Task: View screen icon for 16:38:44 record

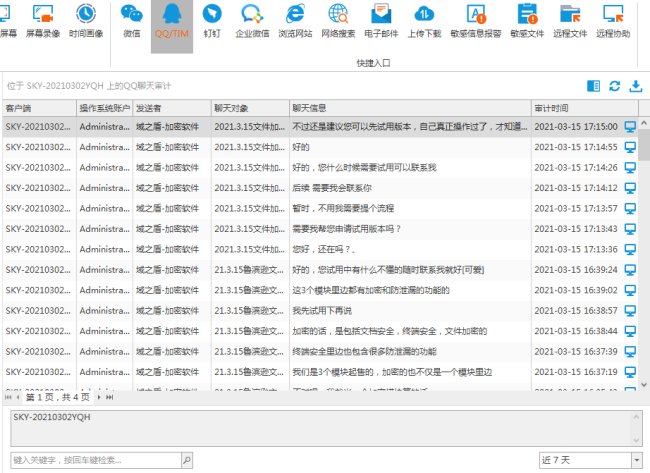Action: (630, 331)
